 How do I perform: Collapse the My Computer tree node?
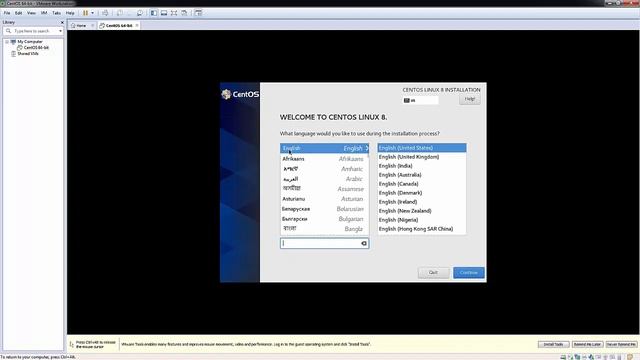(x=7, y=42)
